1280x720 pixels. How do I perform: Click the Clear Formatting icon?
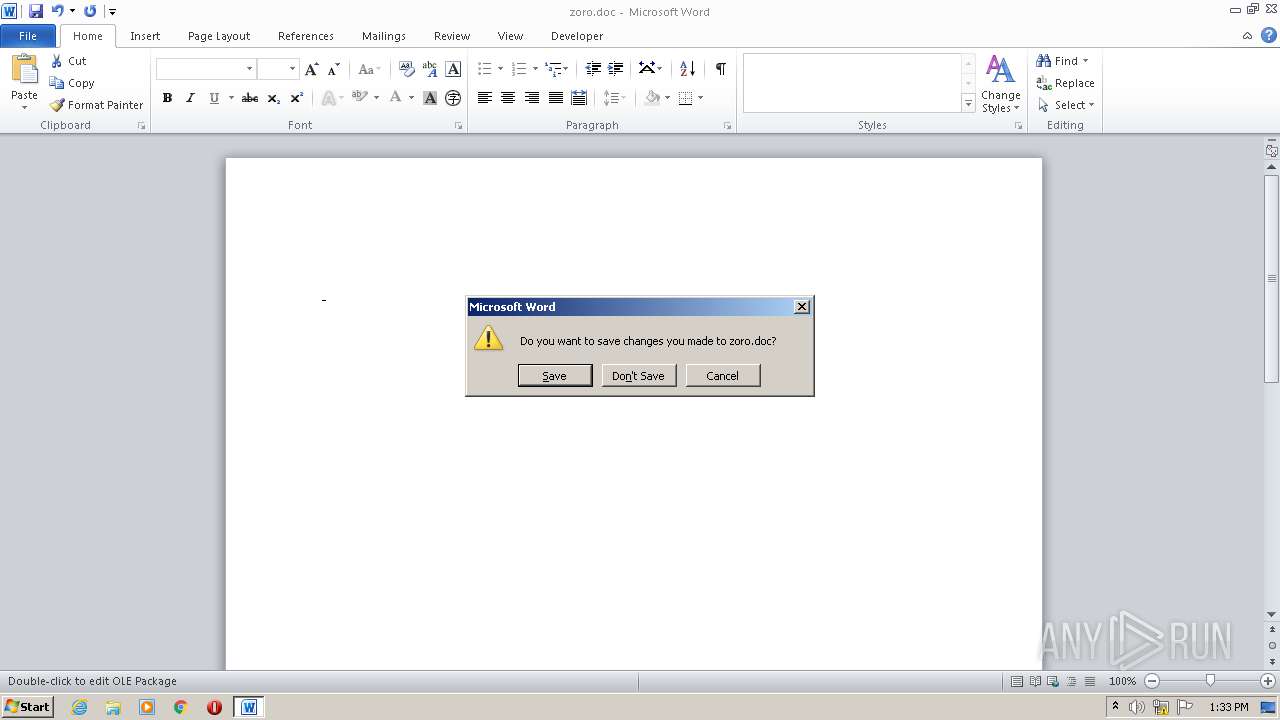pyautogui.click(x=406, y=69)
